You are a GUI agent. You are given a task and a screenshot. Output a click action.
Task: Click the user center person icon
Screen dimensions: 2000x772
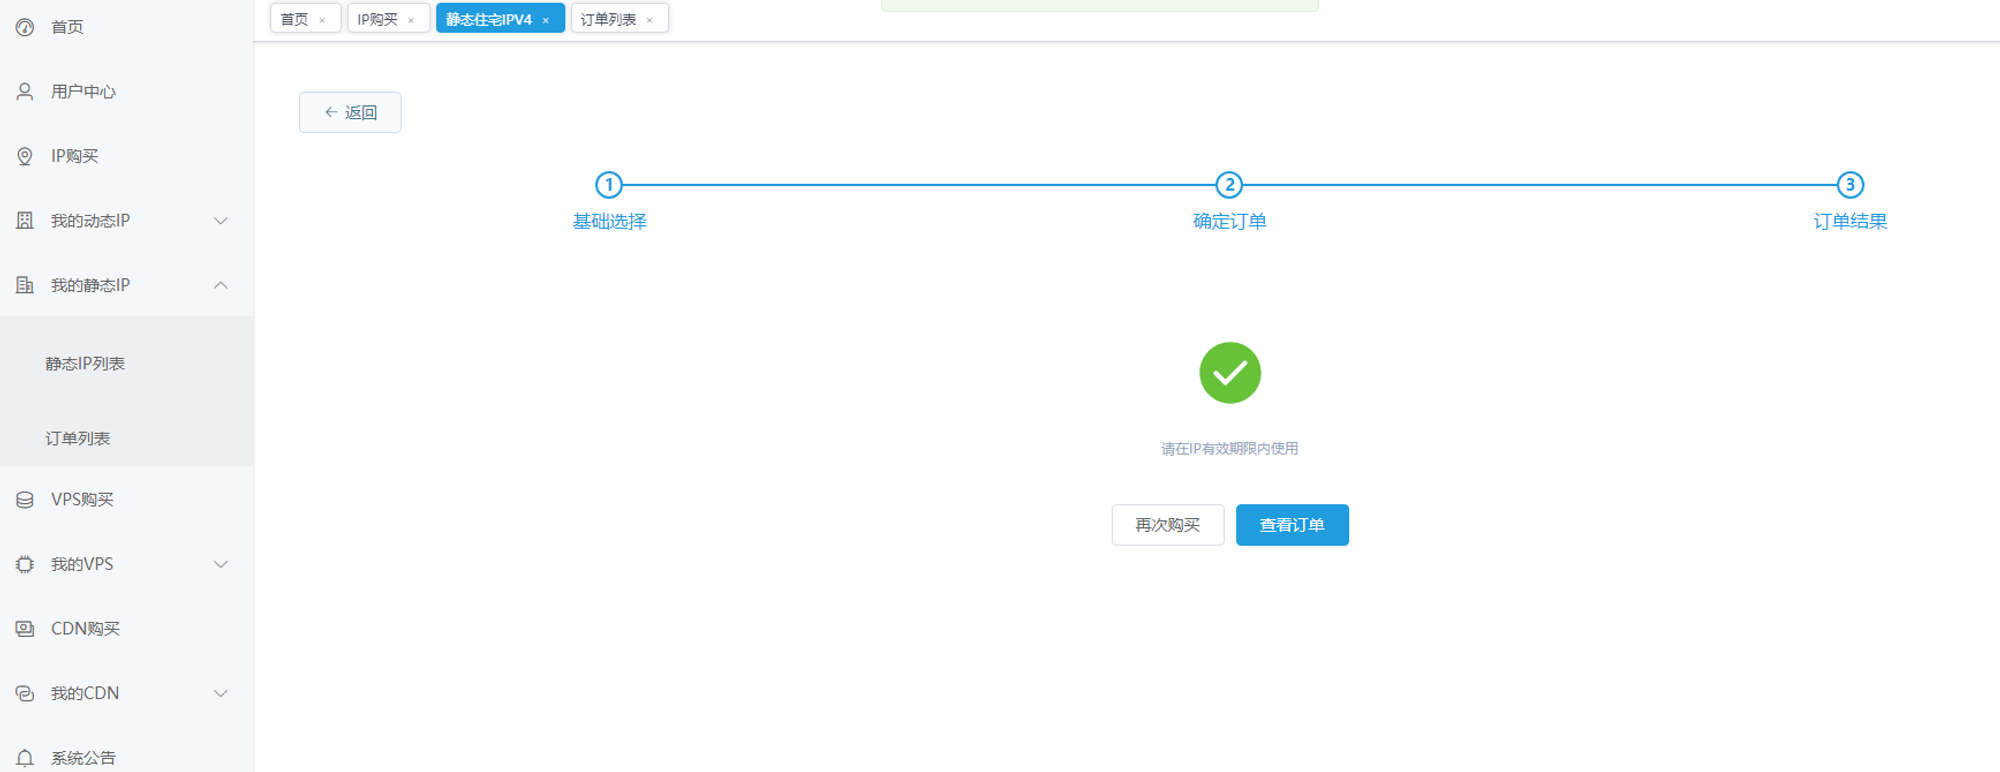[x=25, y=92]
